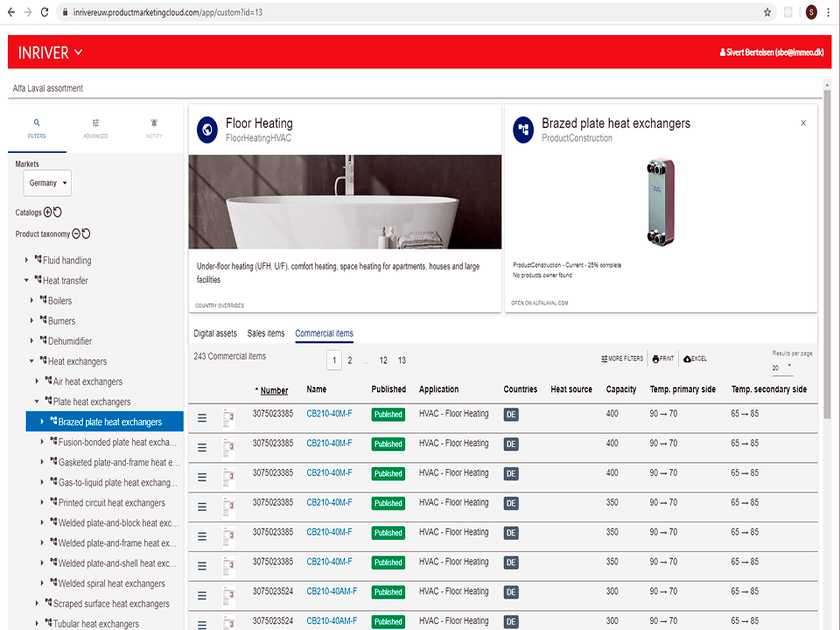Close the Brazed plate heat exchangers card
The image size is (840, 630).
803,123
